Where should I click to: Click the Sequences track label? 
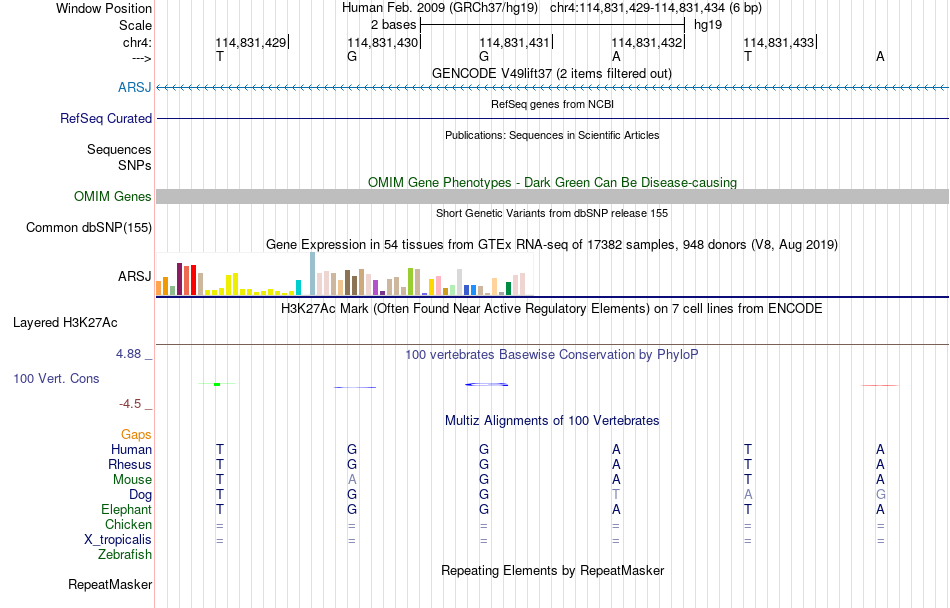[119, 150]
